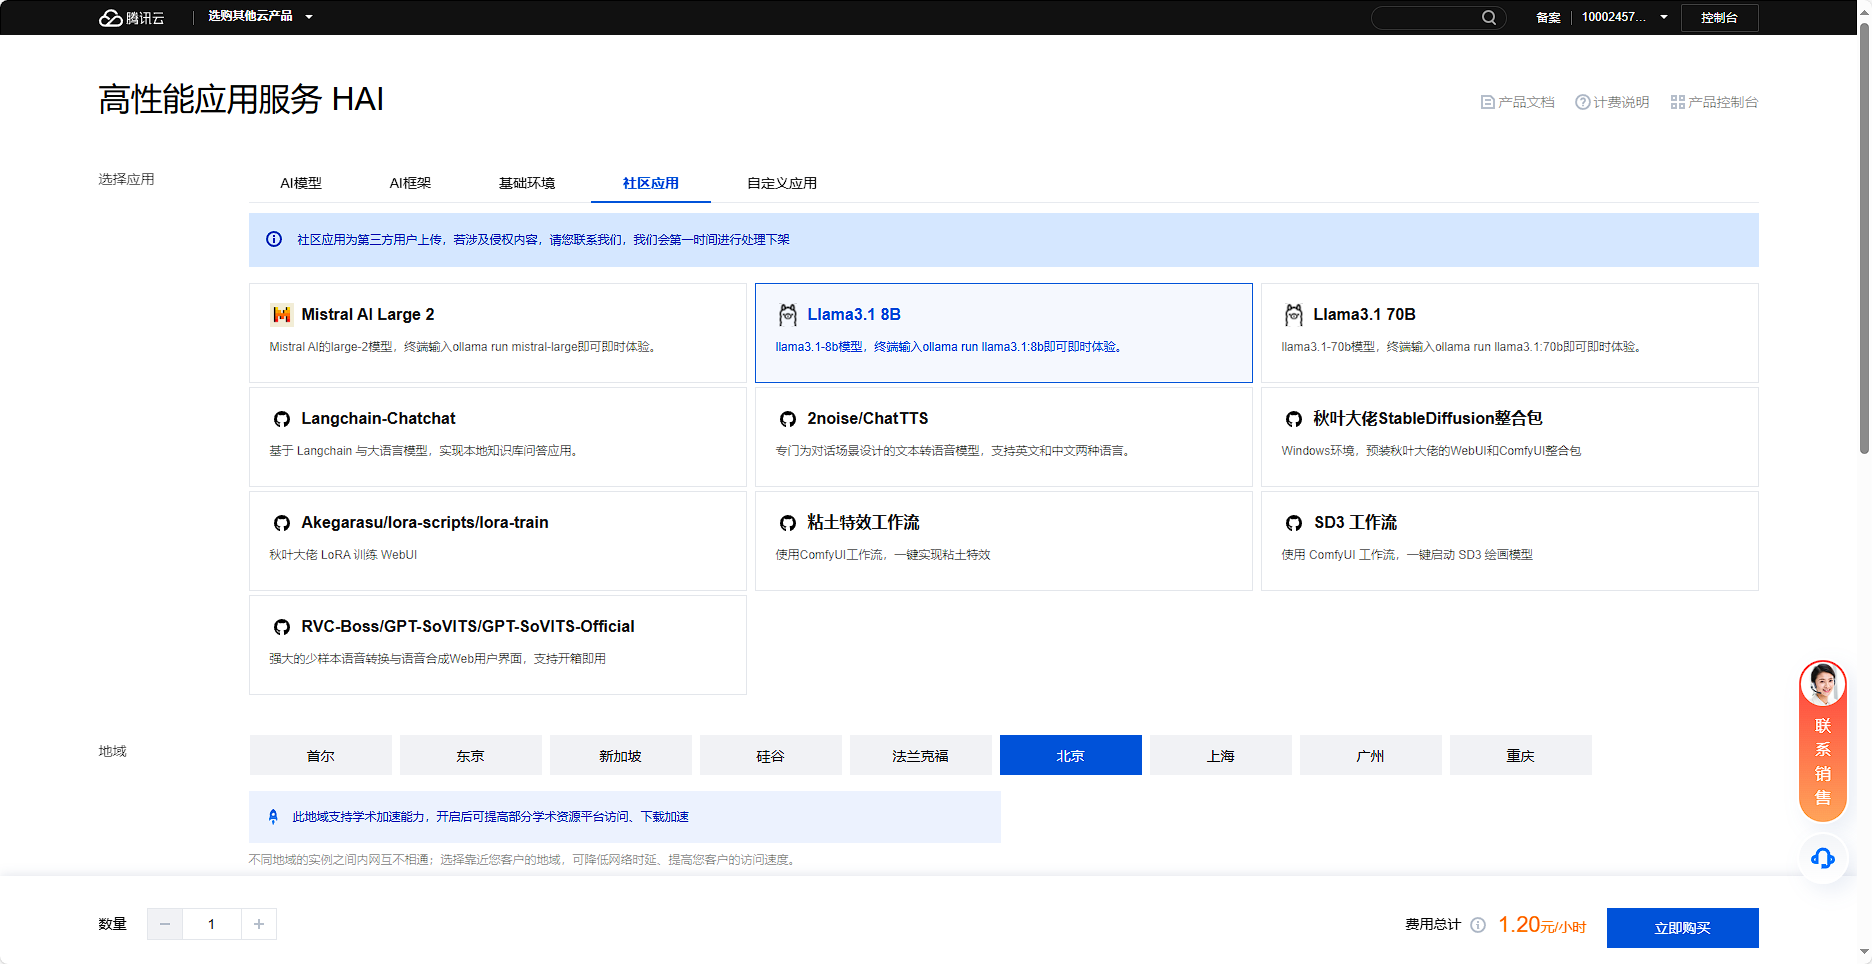Viewport: 1872px width, 964px height.
Task: Click the info icon in notice banner
Action: pyautogui.click(x=274, y=239)
